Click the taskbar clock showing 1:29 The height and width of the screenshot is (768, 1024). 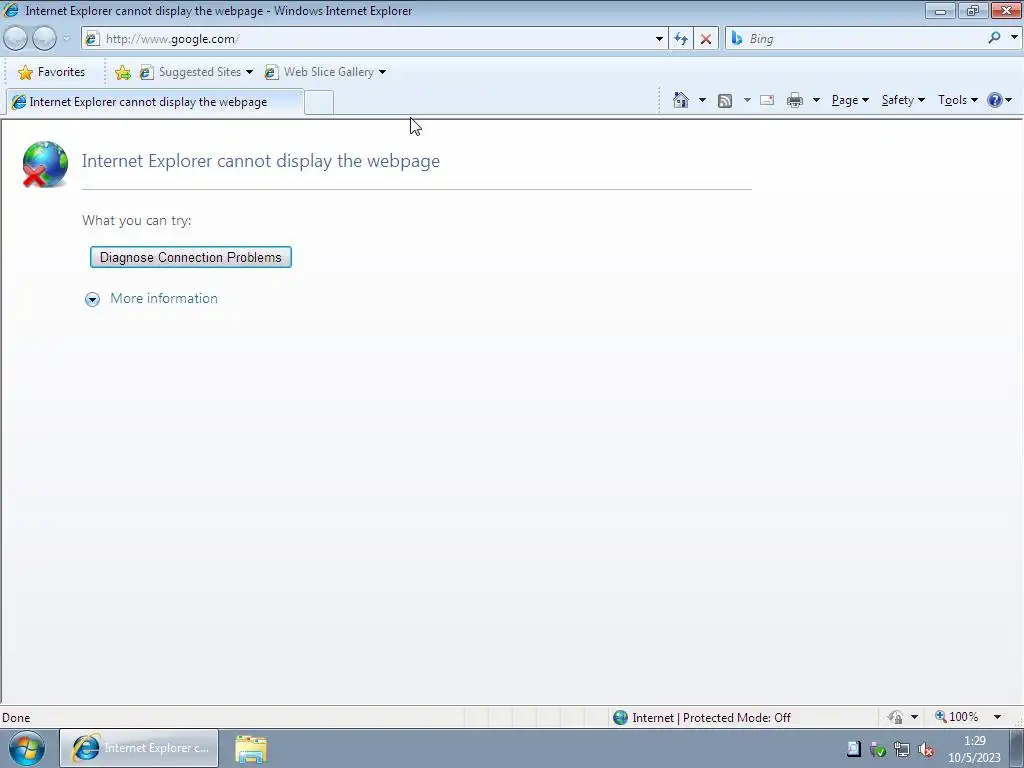974,749
